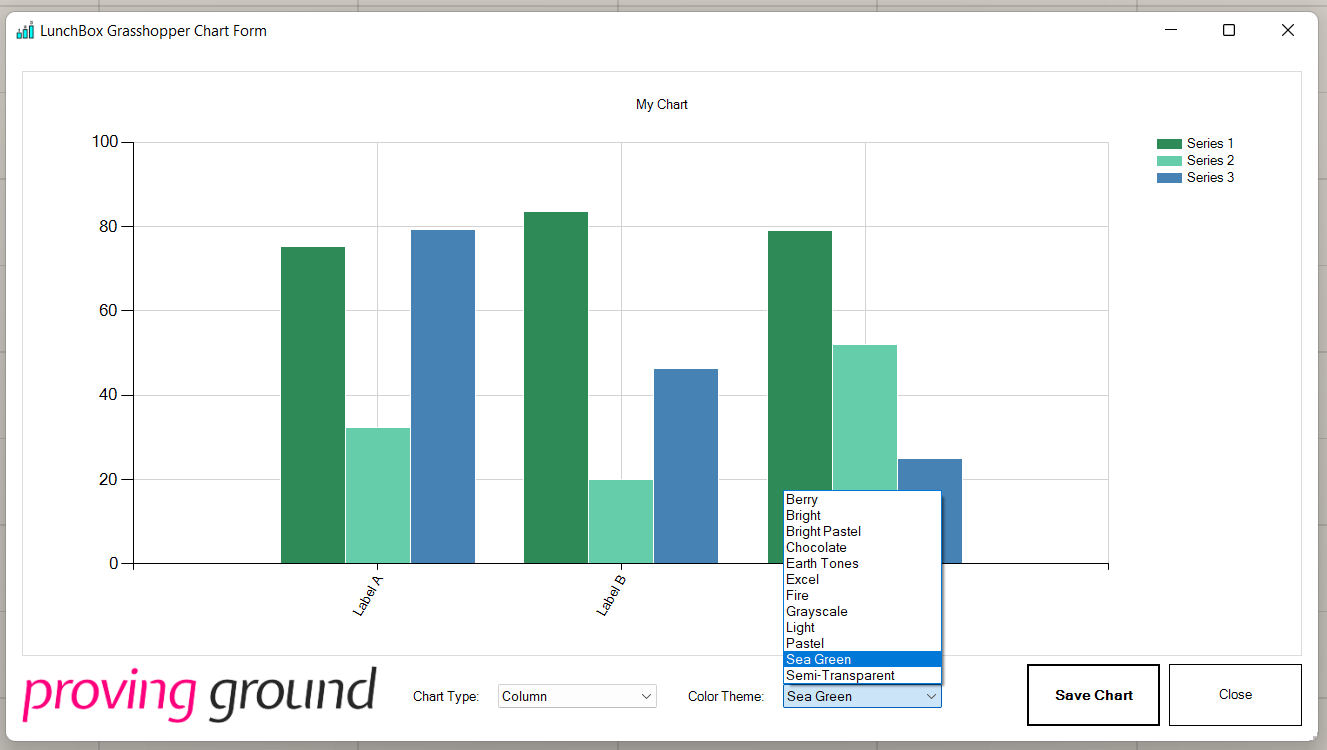Click the LunchBox chart icon in the title bar

click(x=23, y=30)
